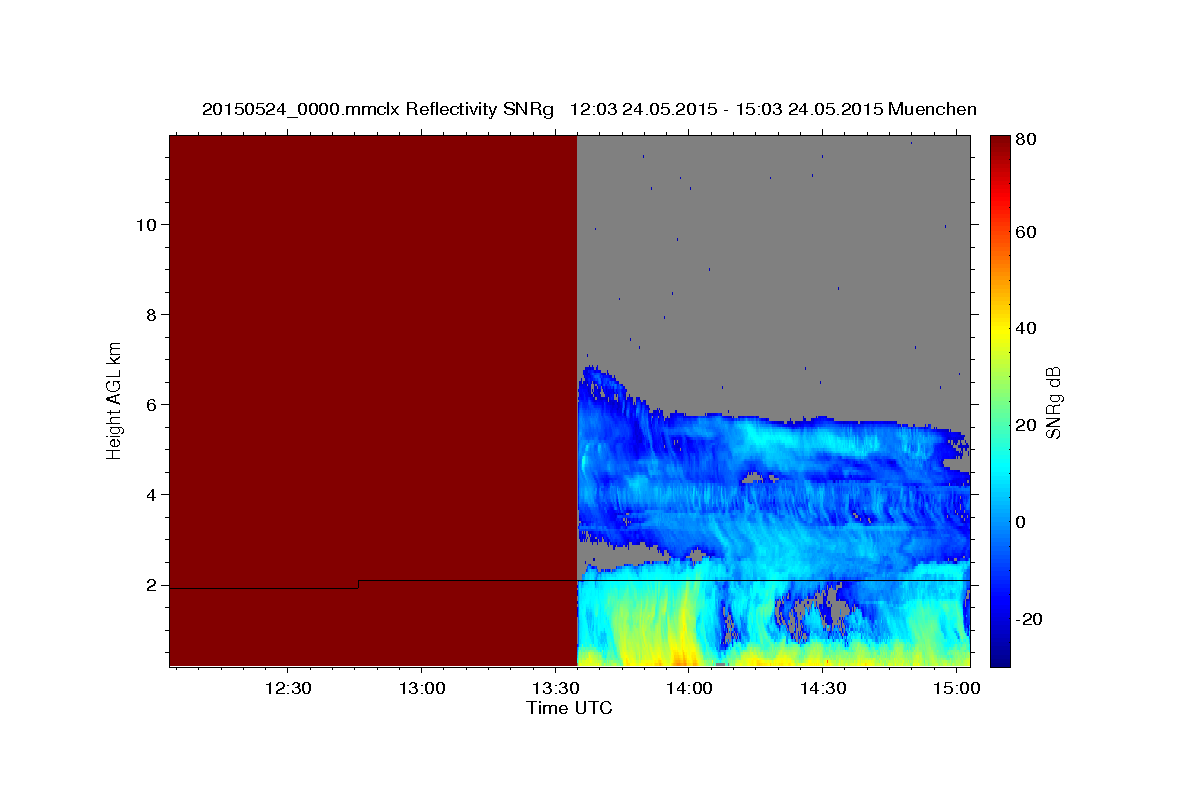Viewport: 1200px width, 800px height.
Task: Click the colorbar tick label 20
Action: tap(1025, 425)
